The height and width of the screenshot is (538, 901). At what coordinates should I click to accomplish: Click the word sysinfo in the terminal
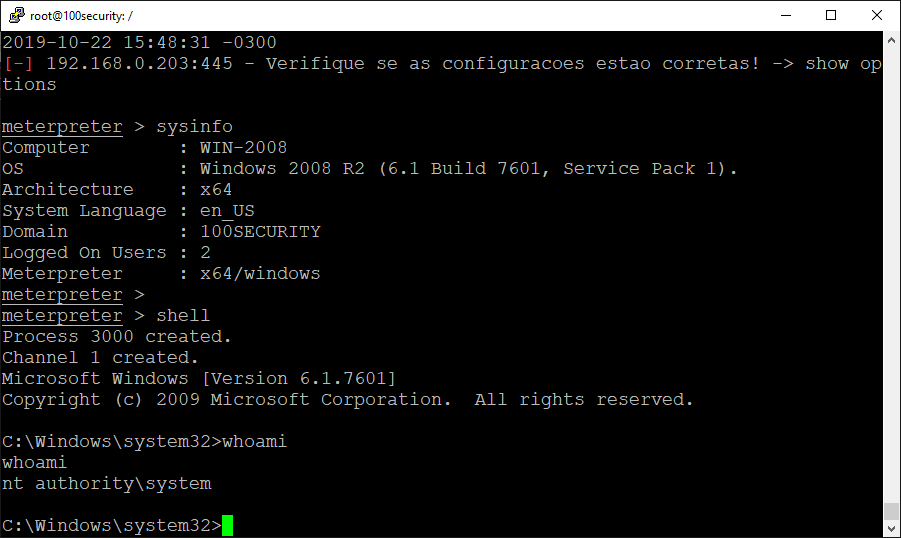195,126
